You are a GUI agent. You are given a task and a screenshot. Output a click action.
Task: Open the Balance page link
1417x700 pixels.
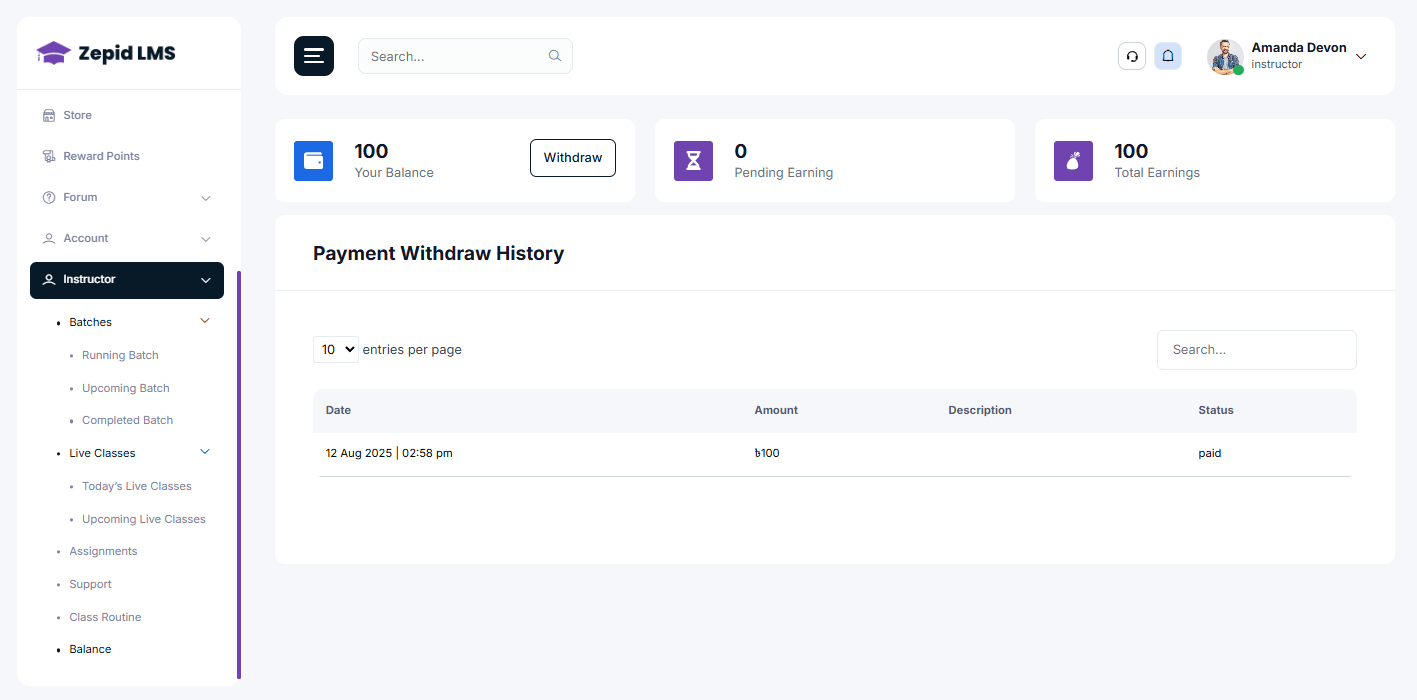click(x=90, y=648)
